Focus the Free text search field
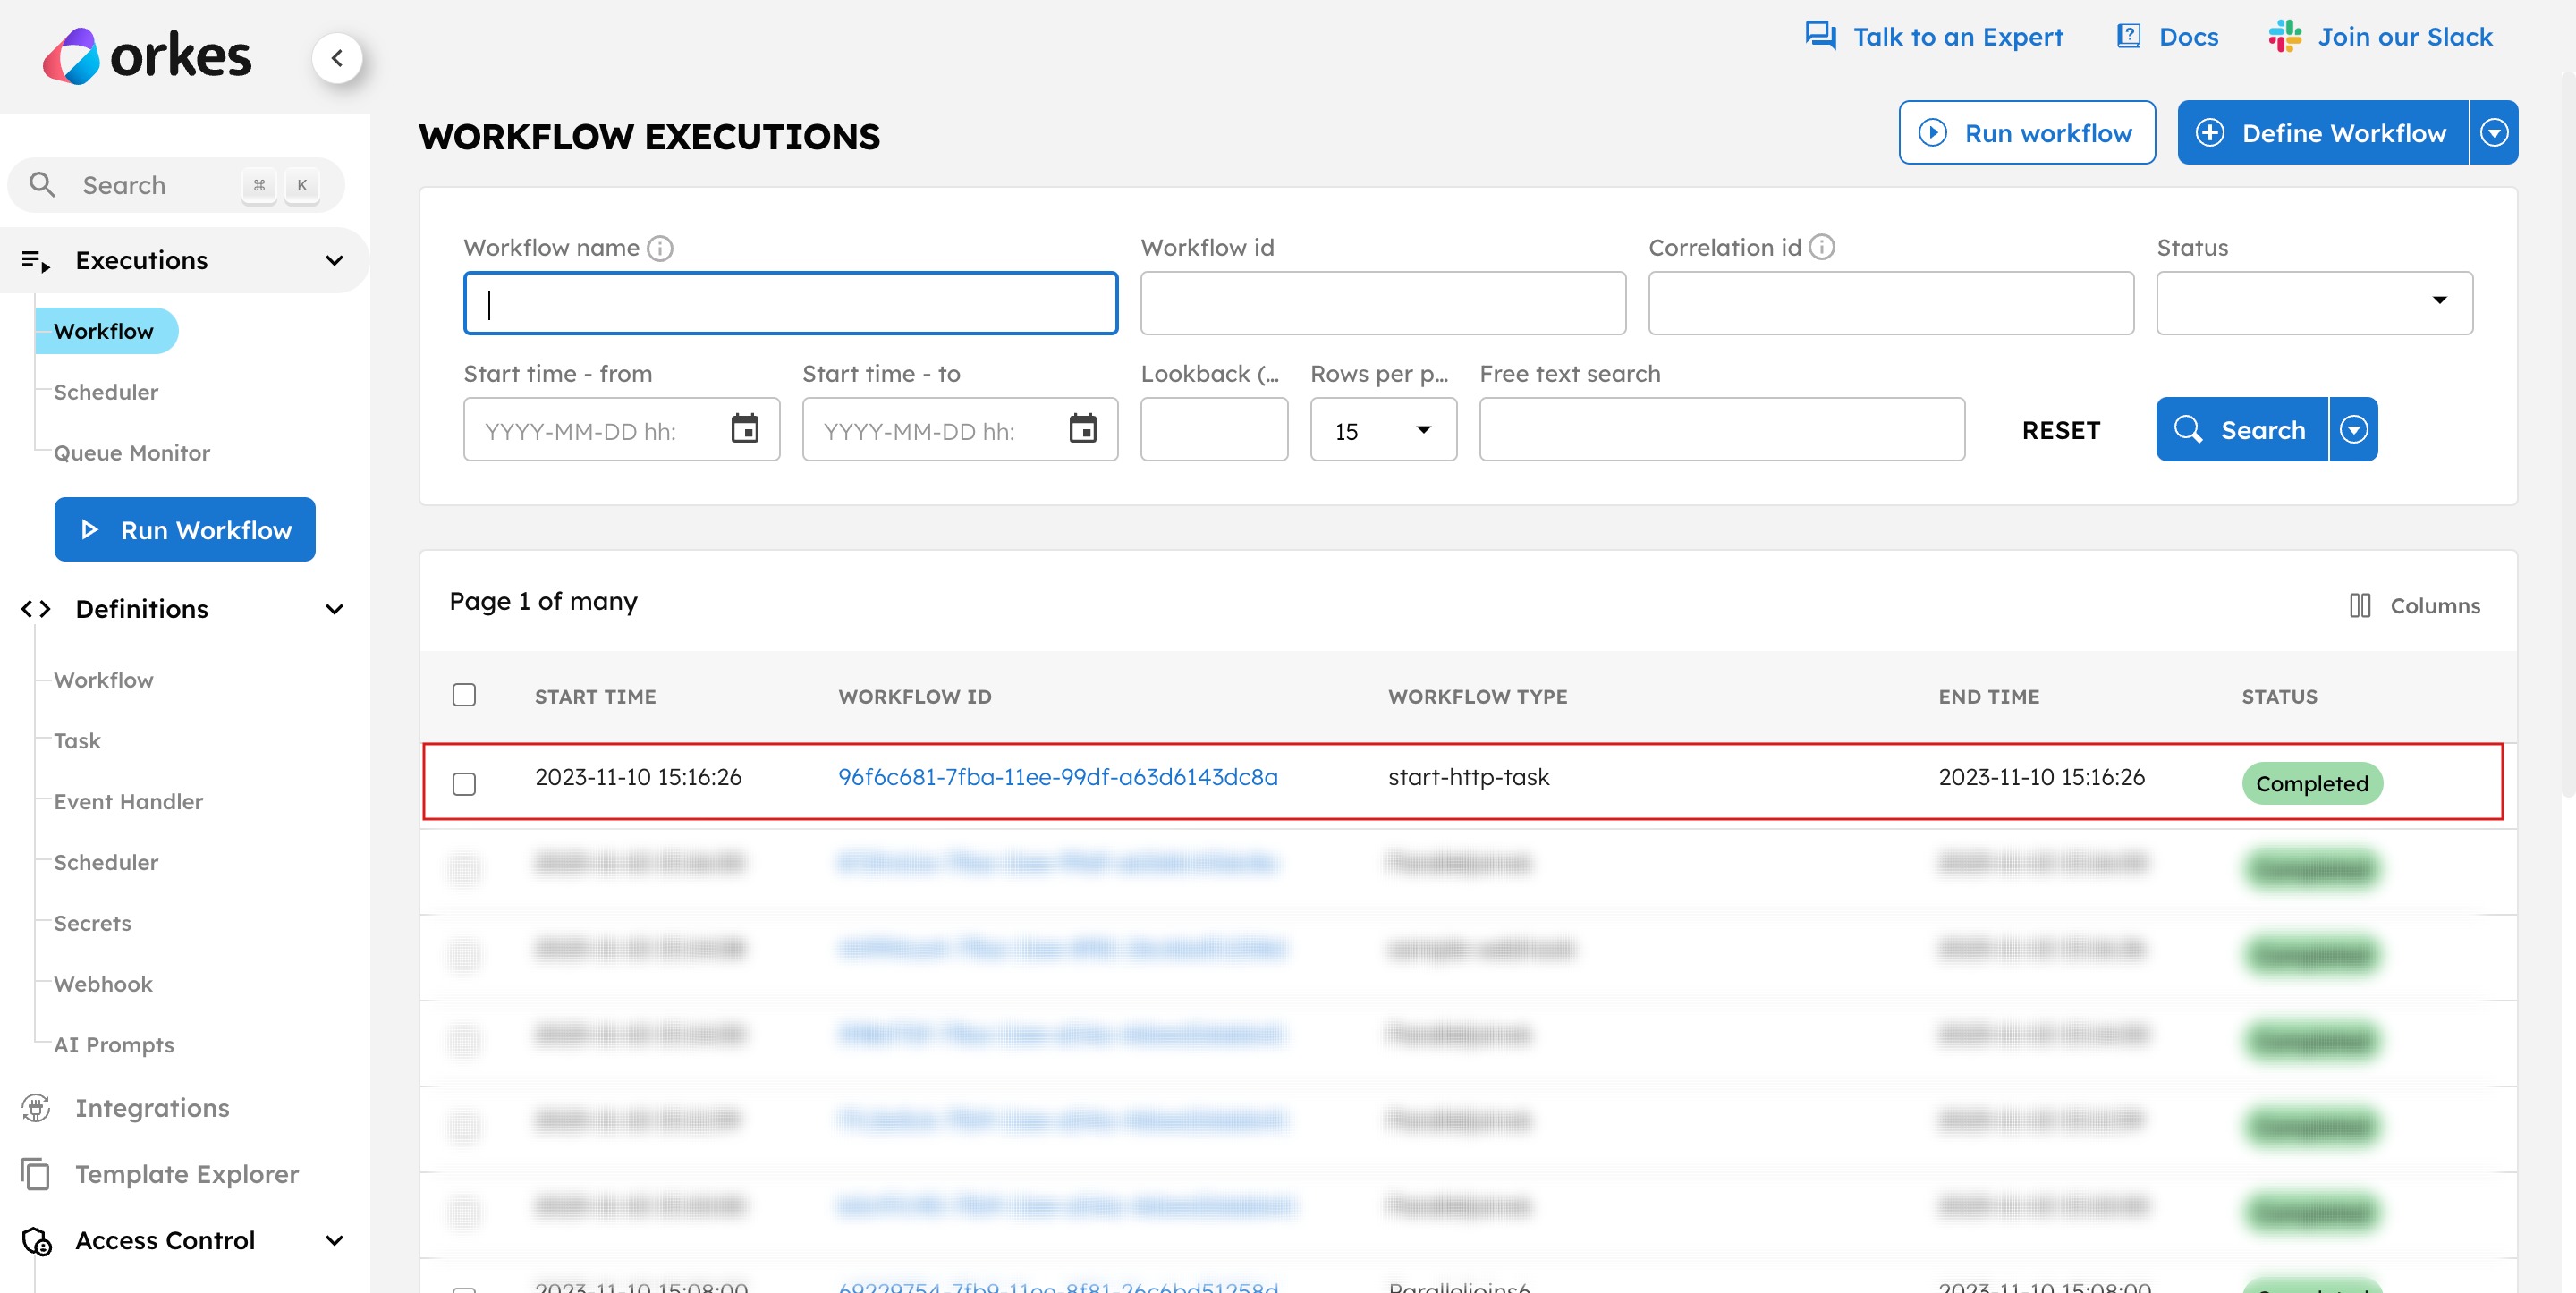 (1721, 429)
